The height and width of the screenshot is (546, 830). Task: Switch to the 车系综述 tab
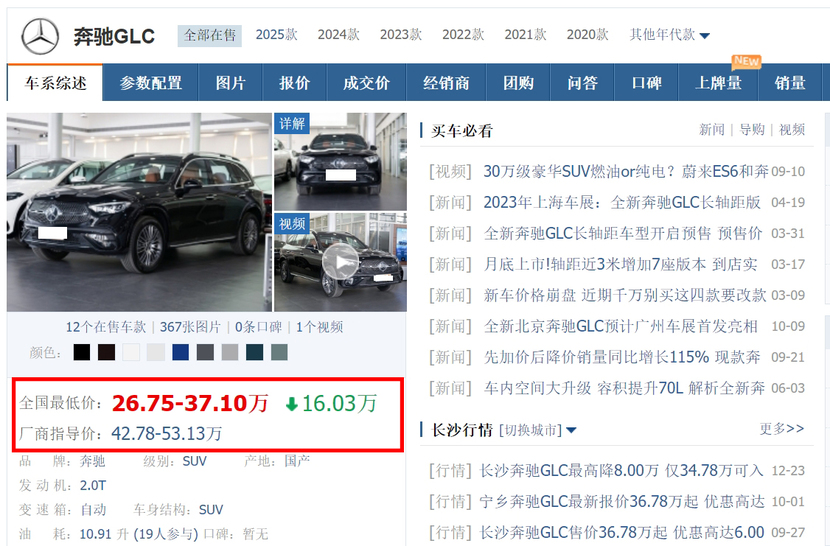pyautogui.click(x=55, y=83)
